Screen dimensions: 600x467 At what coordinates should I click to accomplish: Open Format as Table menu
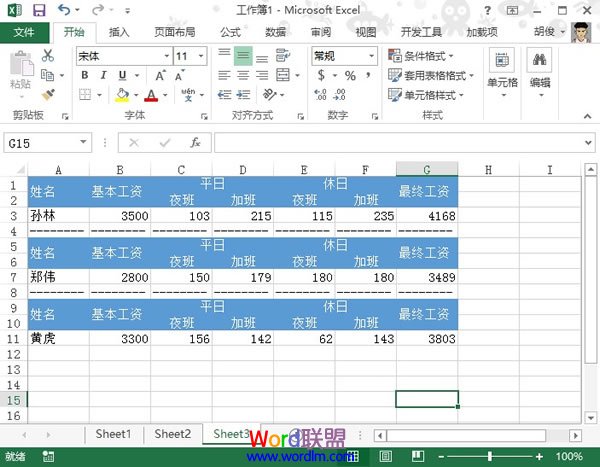click(x=431, y=75)
